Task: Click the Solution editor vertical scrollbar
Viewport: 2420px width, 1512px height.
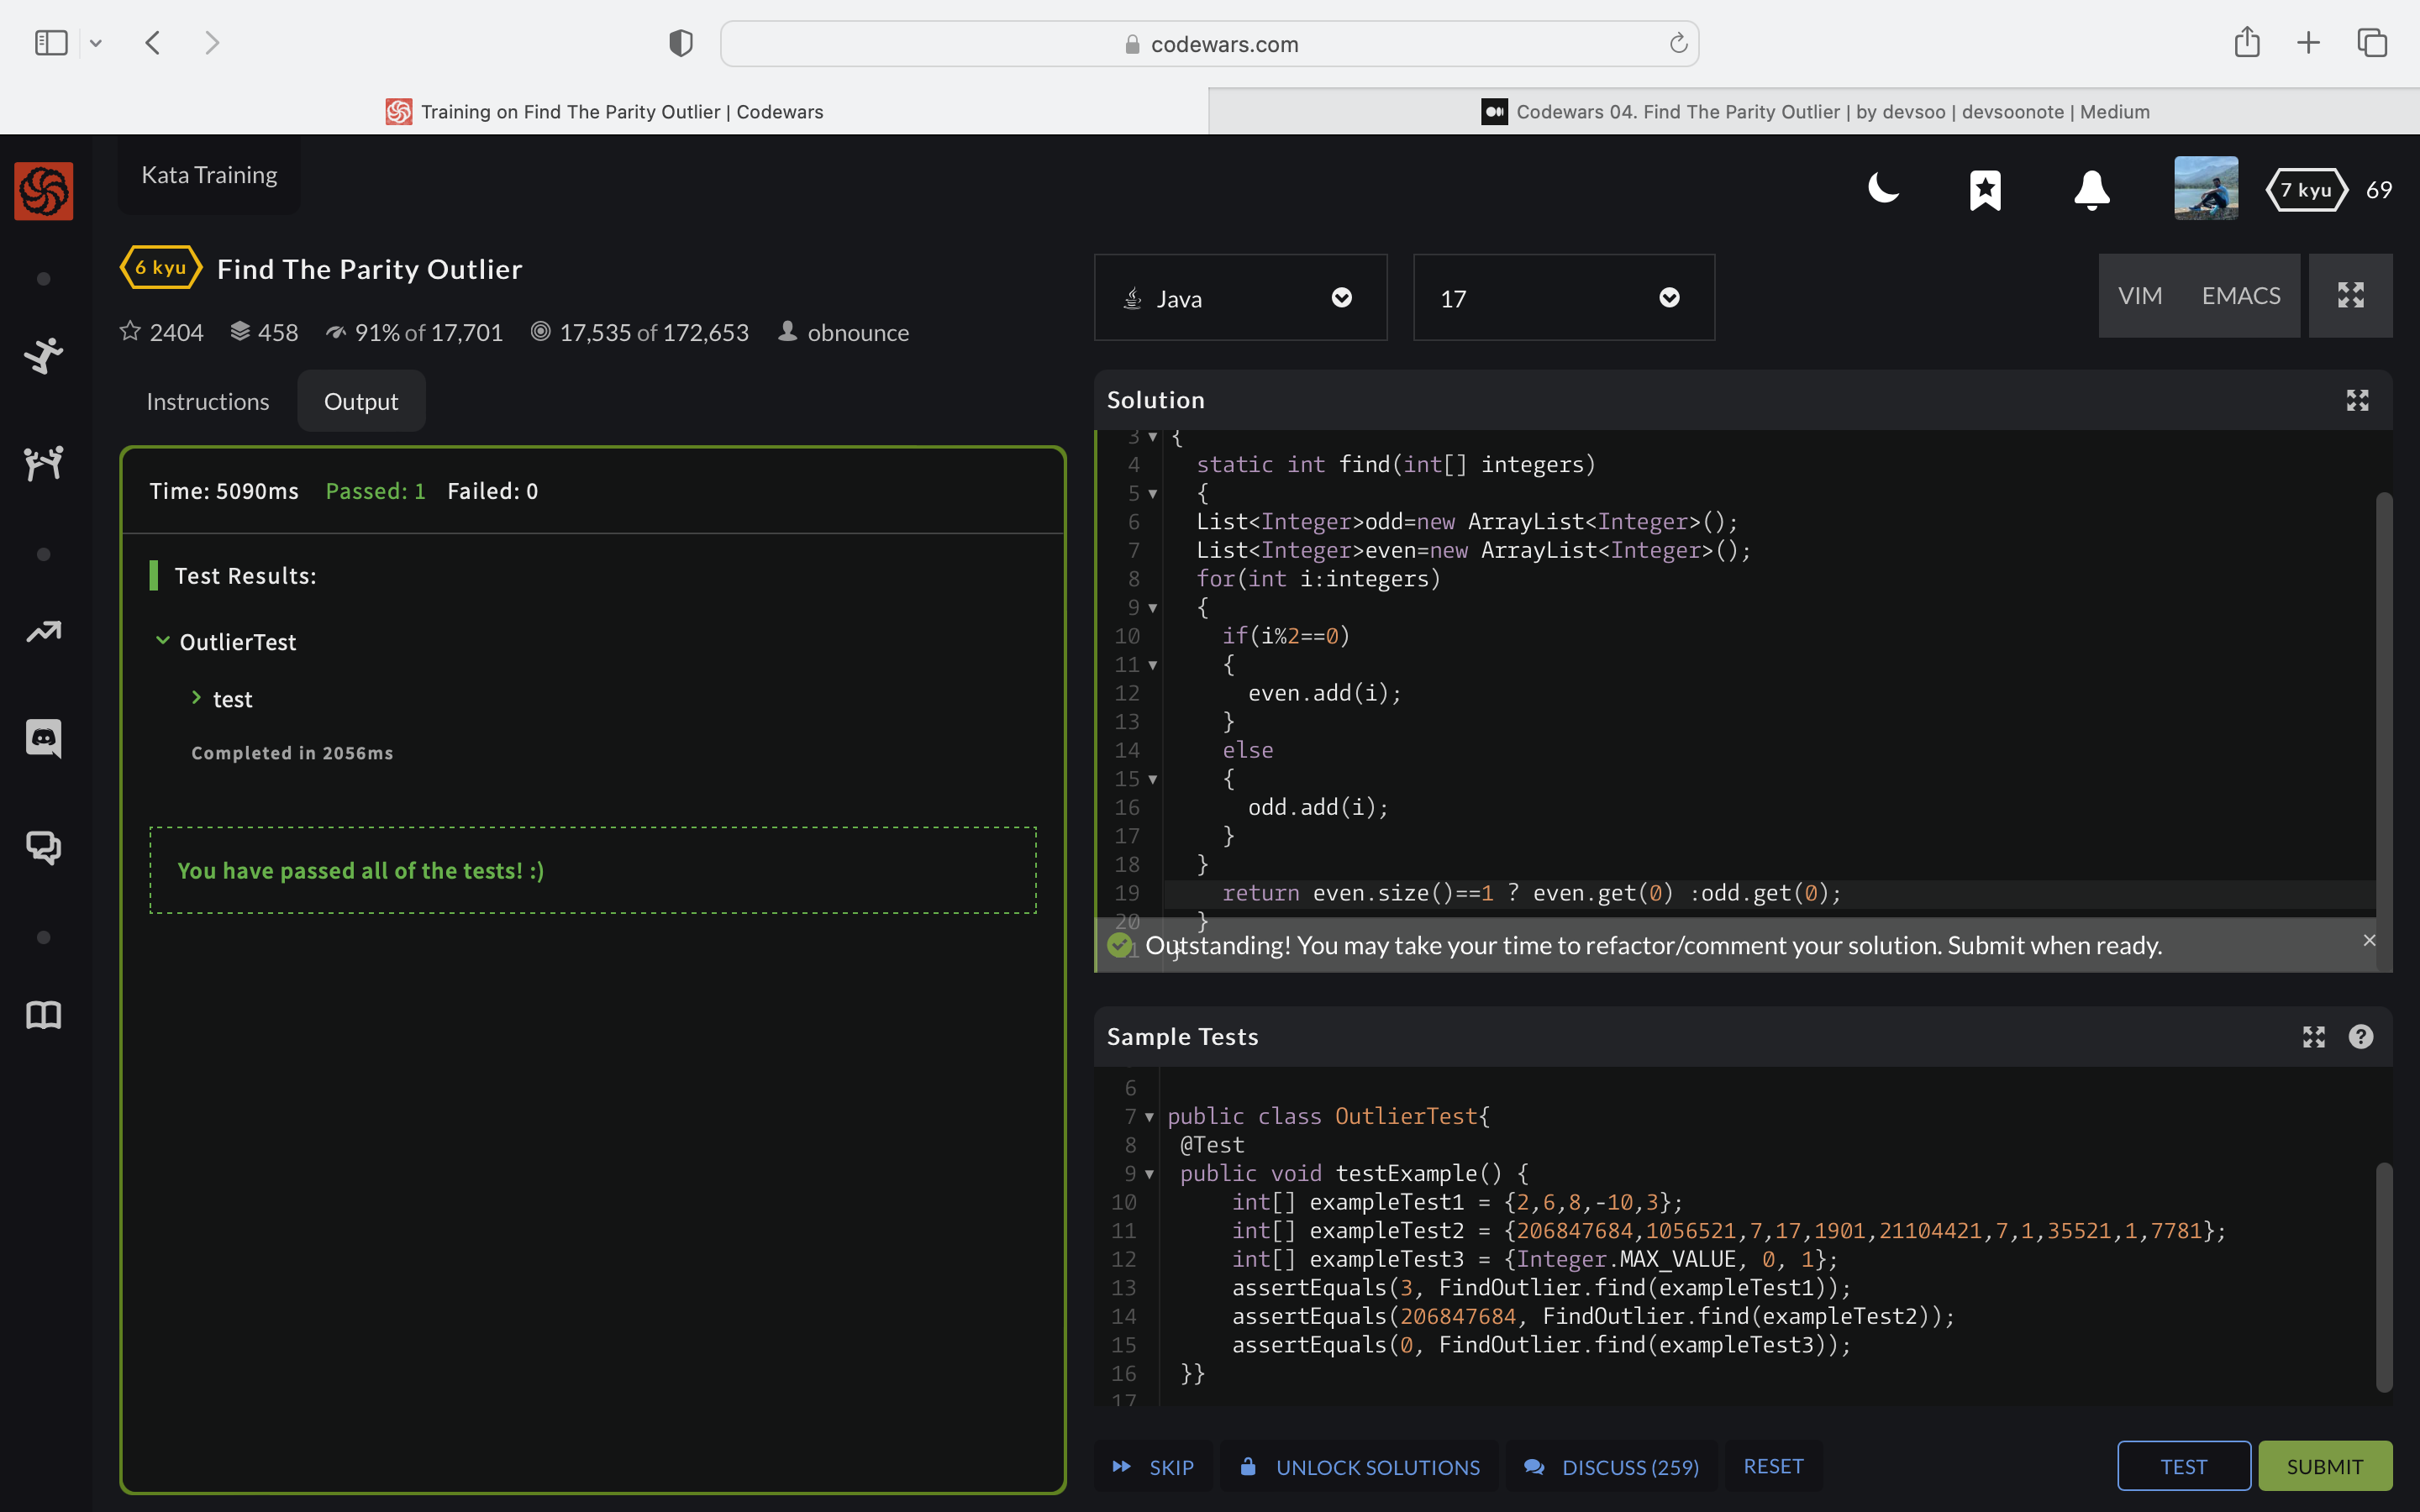Action: pyautogui.click(x=2383, y=700)
